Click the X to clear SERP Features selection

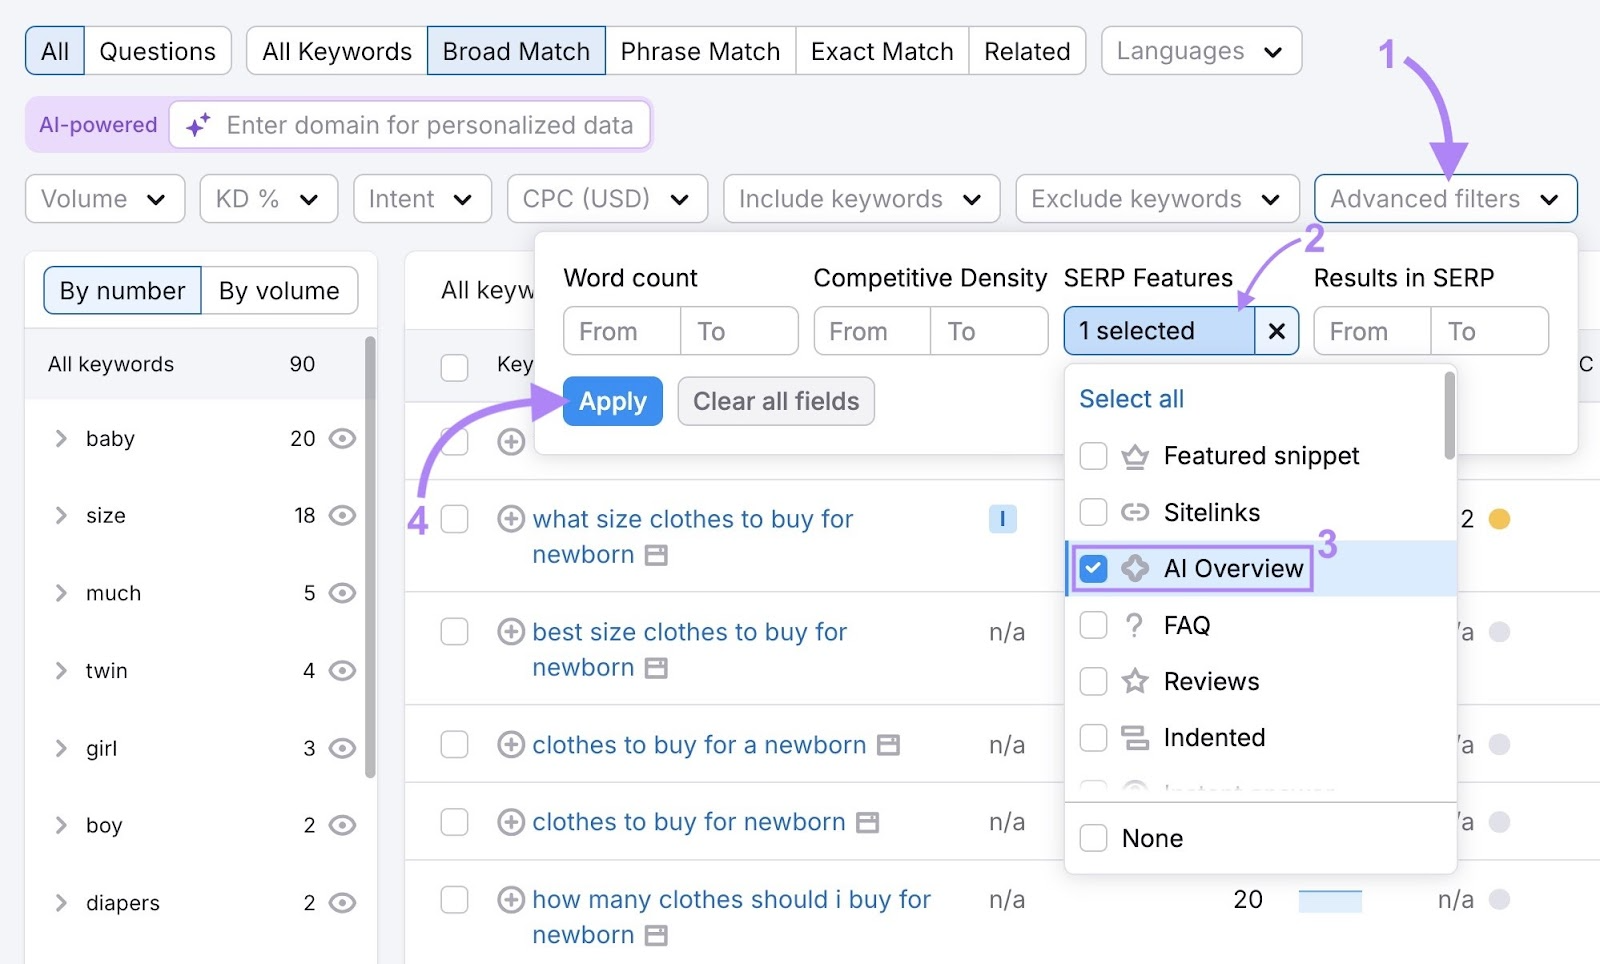tap(1276, 331)
